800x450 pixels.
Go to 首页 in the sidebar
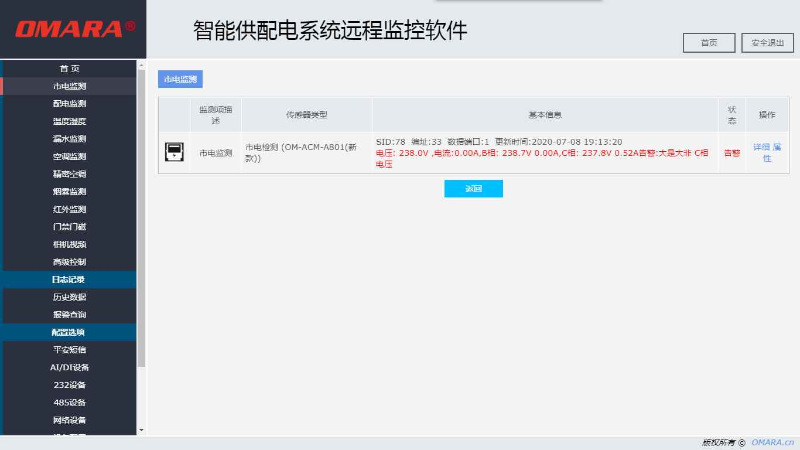[69, 68]
